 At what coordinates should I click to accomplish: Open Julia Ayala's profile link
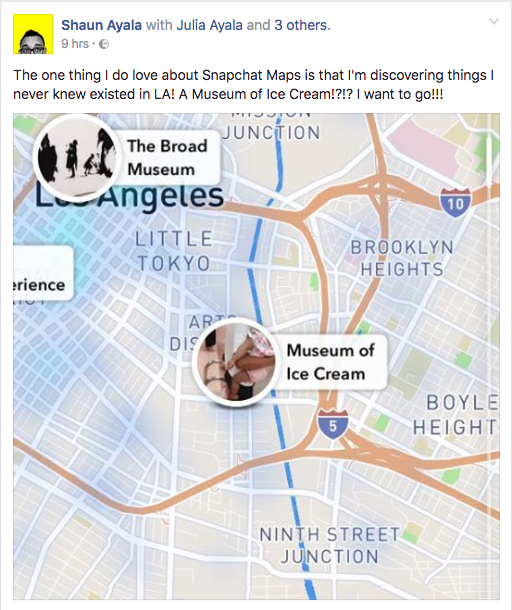209,25
